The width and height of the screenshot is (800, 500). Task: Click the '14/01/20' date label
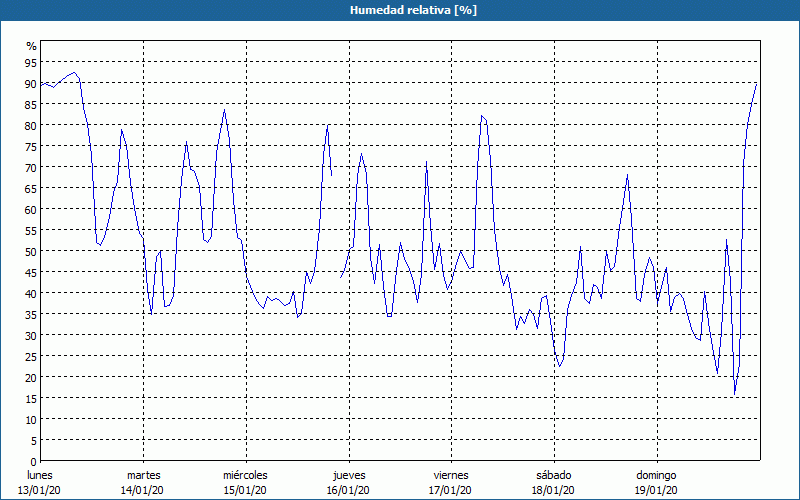(142, 490)
